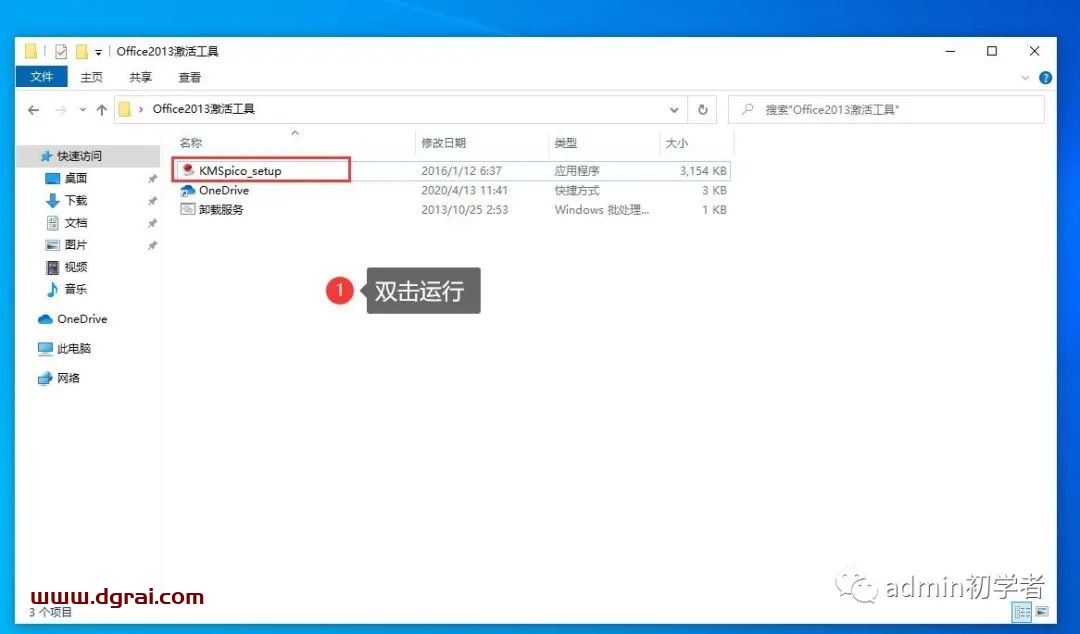
Task: Sort by the 大小 column header
Action: [x=676, y=143]
